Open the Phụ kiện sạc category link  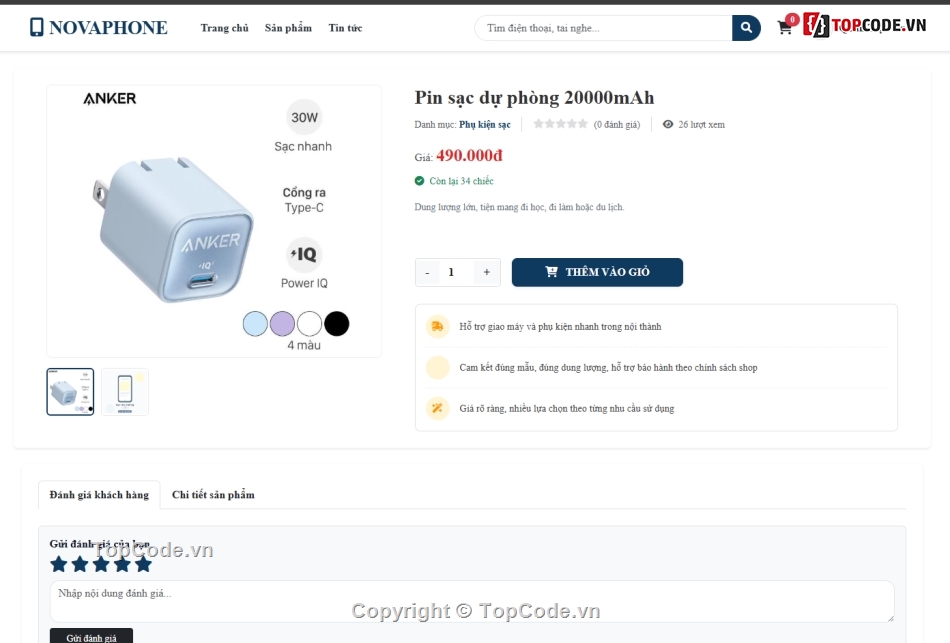485,124
